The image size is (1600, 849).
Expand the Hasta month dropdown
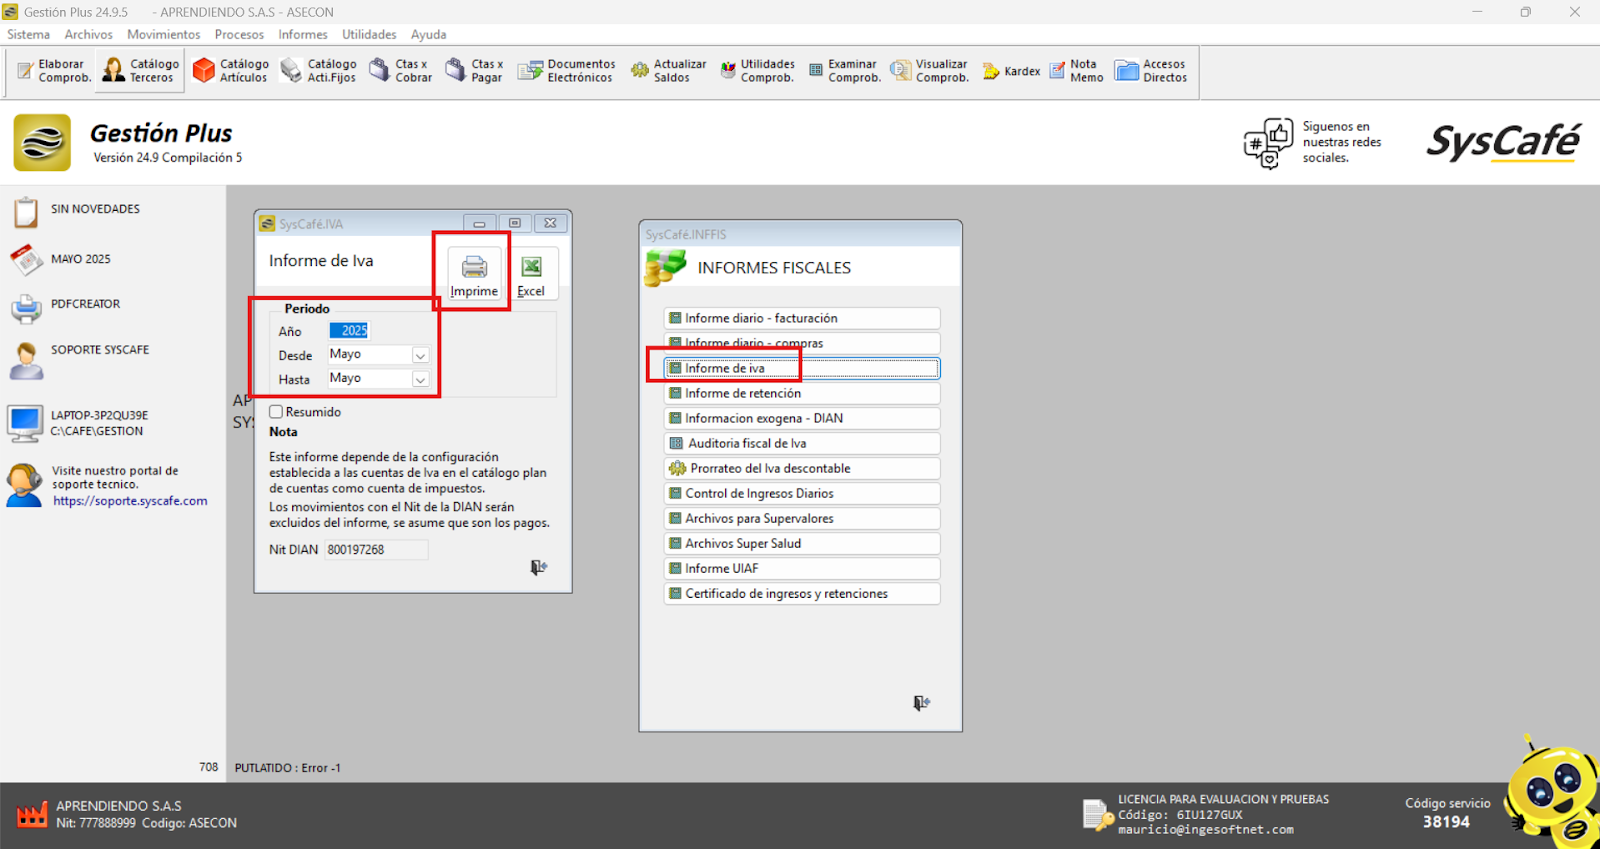(x=420, y=380)
